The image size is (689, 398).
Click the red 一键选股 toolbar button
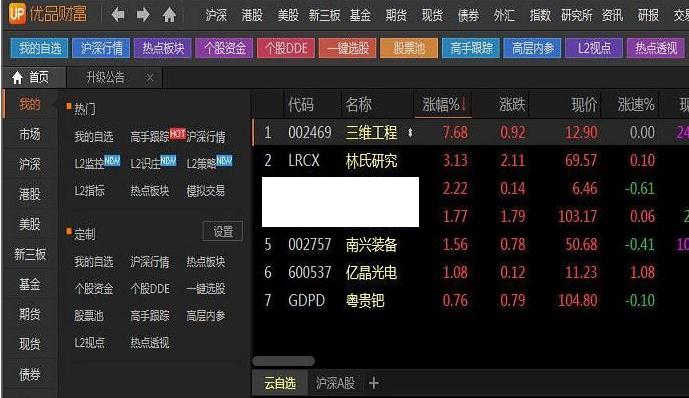coord(348,48)
